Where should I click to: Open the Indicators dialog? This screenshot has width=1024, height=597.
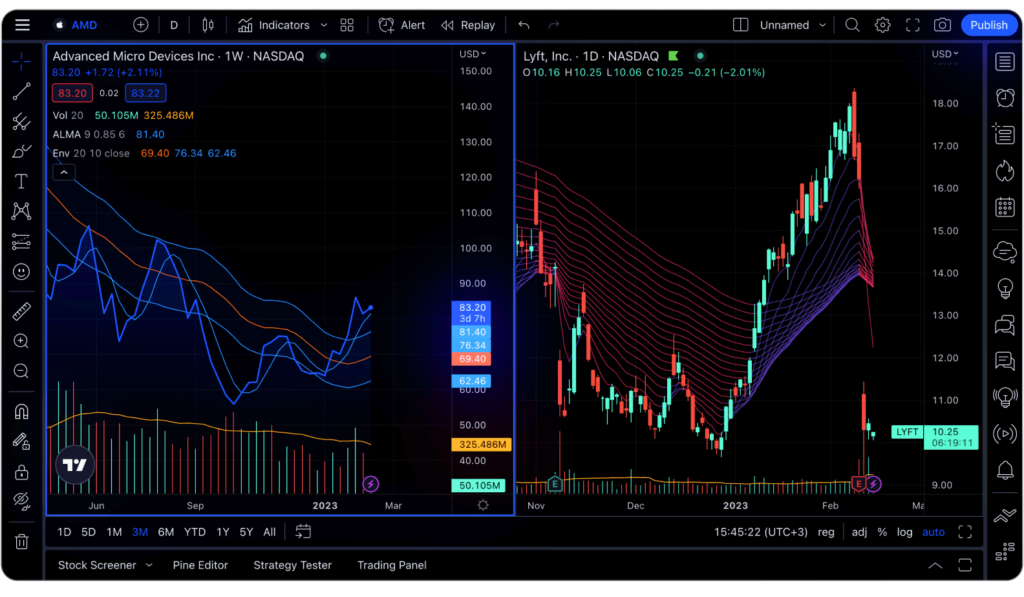[274, 25]
